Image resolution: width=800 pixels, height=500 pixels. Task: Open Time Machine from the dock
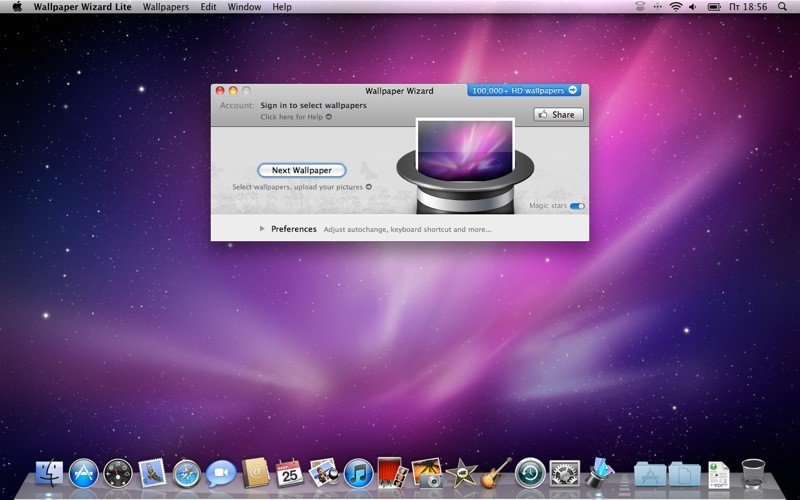click(530, 473)
